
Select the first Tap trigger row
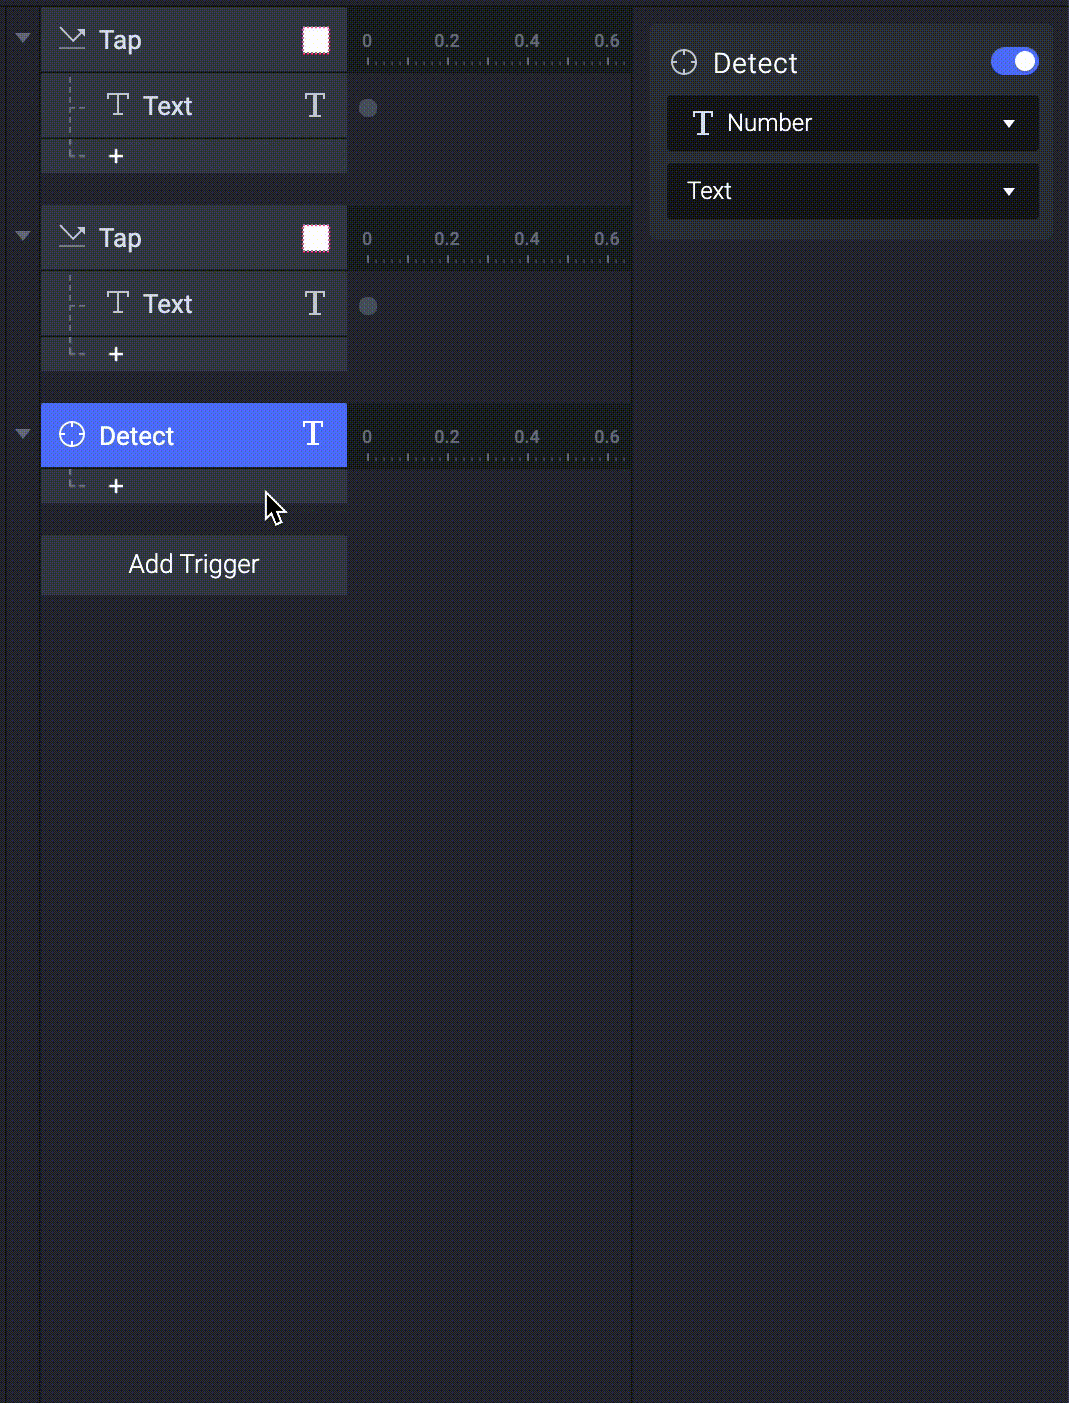tap(194, 40)
